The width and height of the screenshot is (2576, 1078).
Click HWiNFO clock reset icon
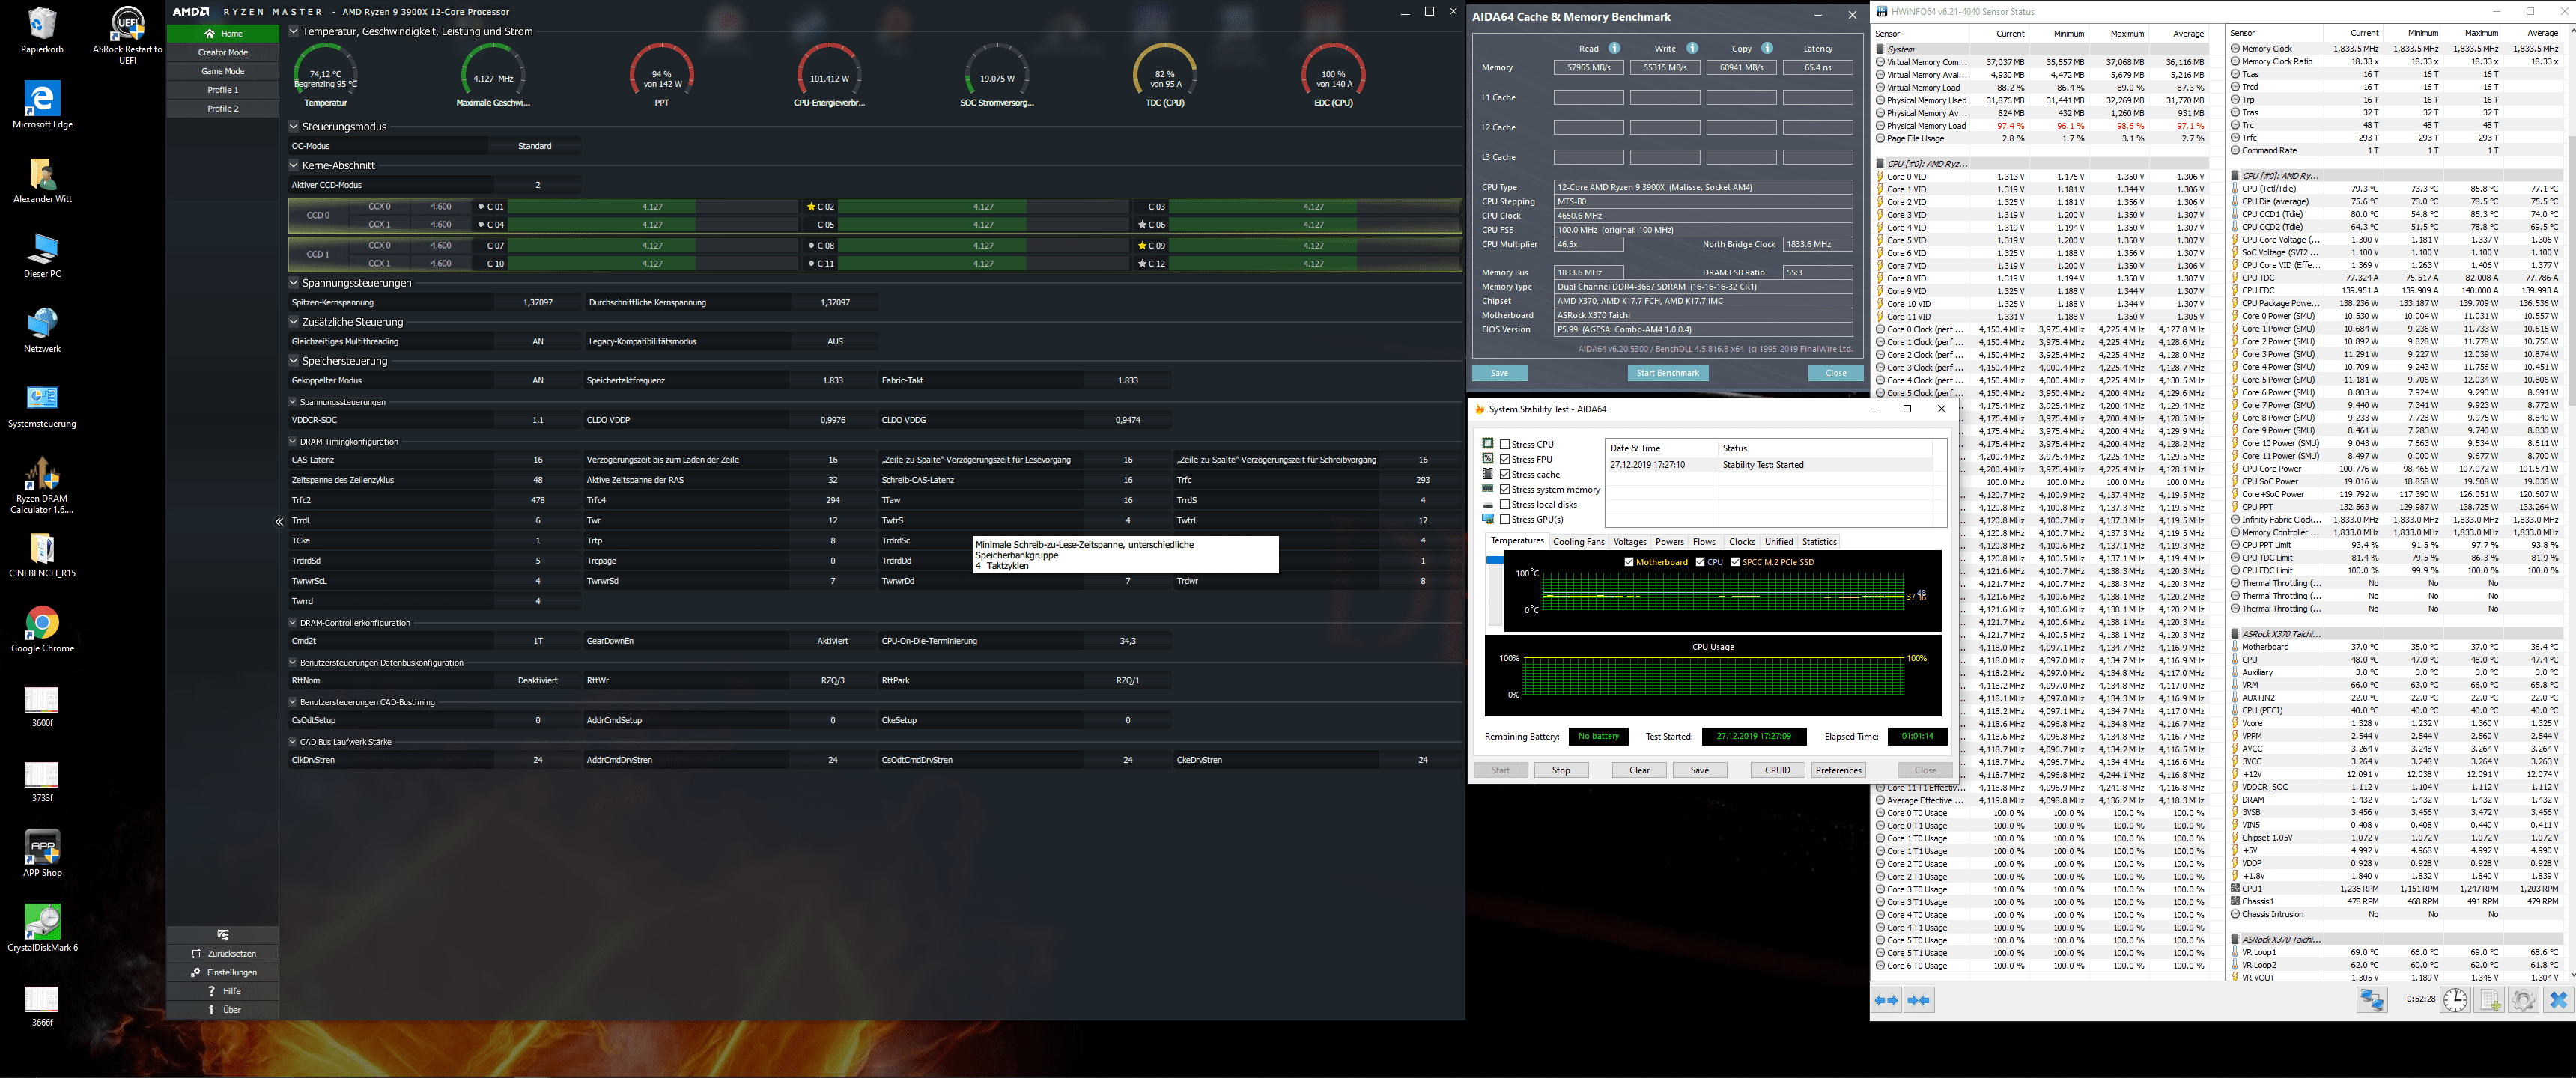(2455, 999)
